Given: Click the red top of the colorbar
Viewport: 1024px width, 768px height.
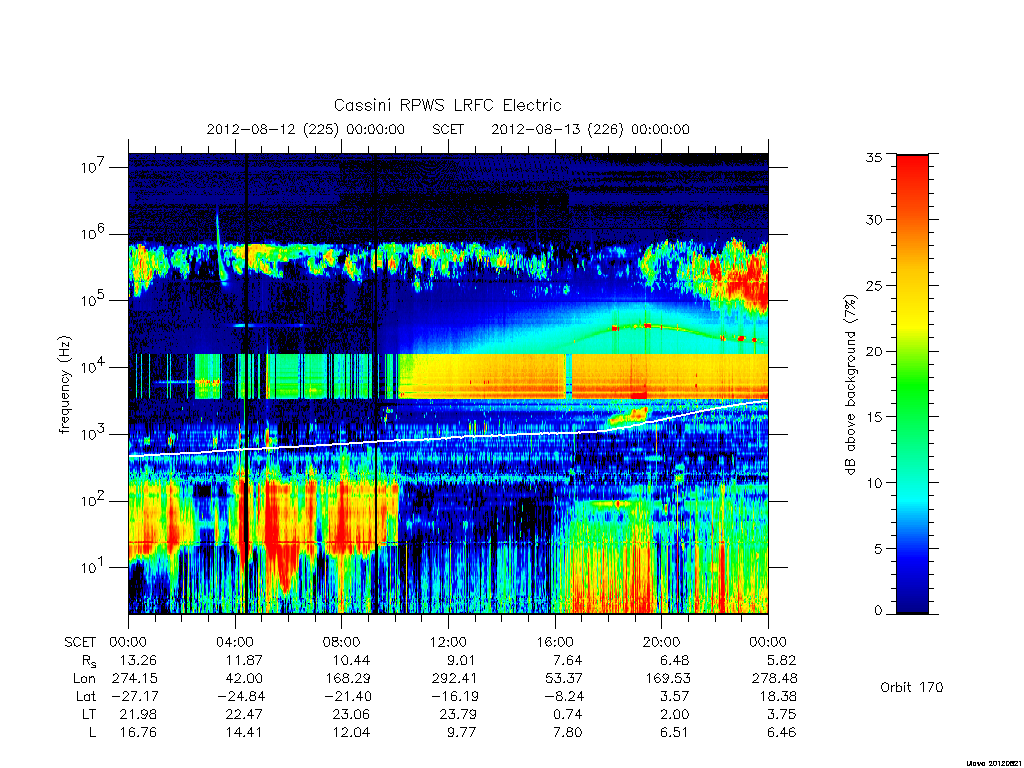Looking at the screenshot, I should pyautogui.click(x=912, y=170).
